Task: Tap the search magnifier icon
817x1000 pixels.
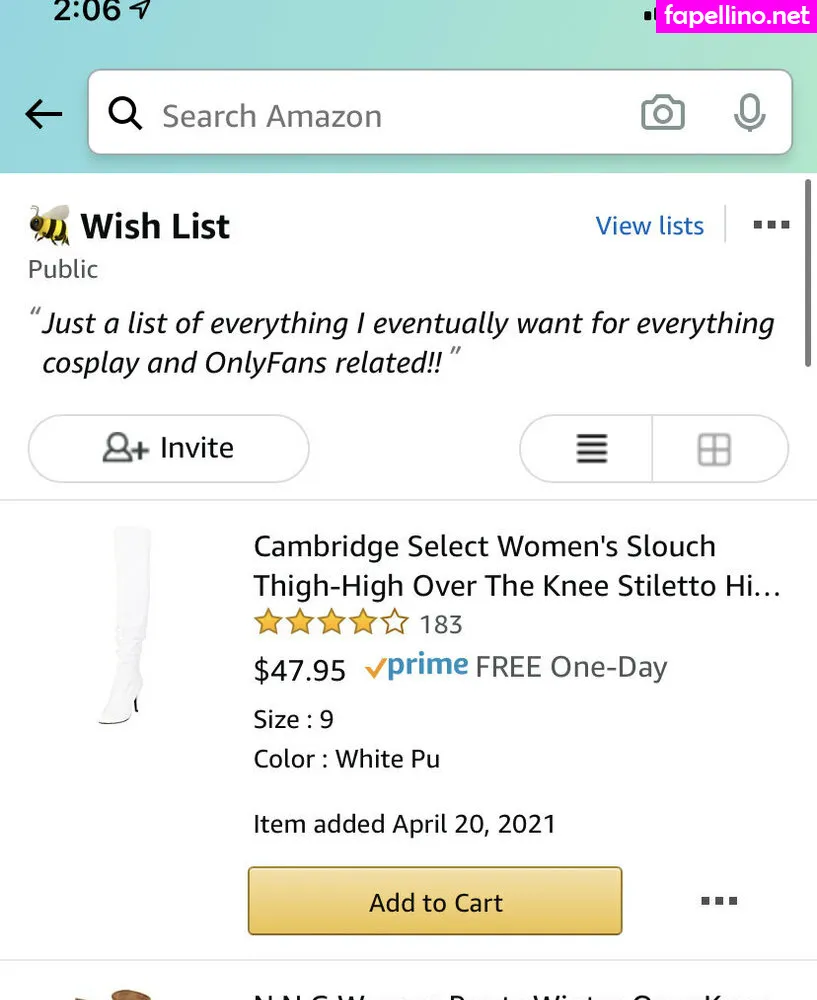Action: [125, 115]
